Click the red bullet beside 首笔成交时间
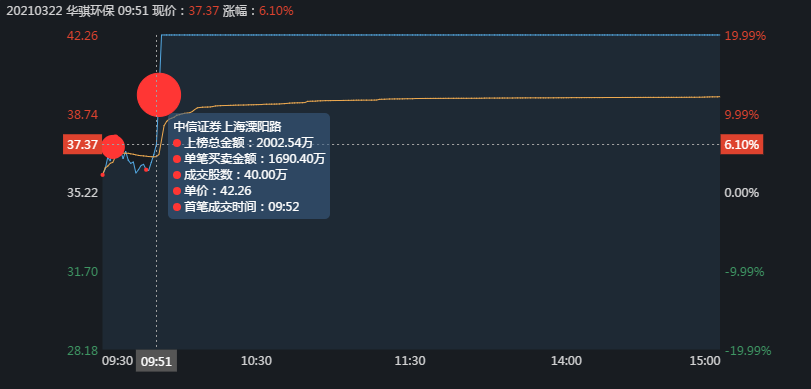 tap(177, 207)
